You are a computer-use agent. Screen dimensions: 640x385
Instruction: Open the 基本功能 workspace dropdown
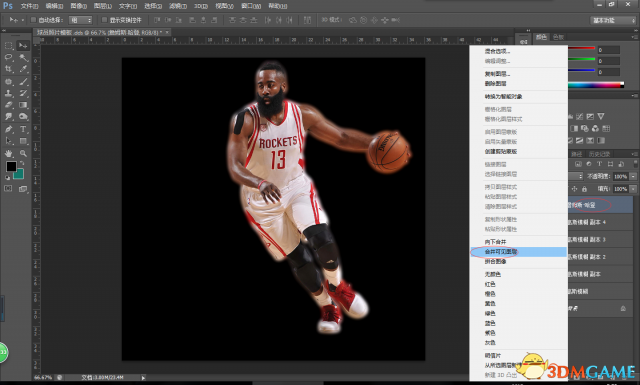(613, 20)
